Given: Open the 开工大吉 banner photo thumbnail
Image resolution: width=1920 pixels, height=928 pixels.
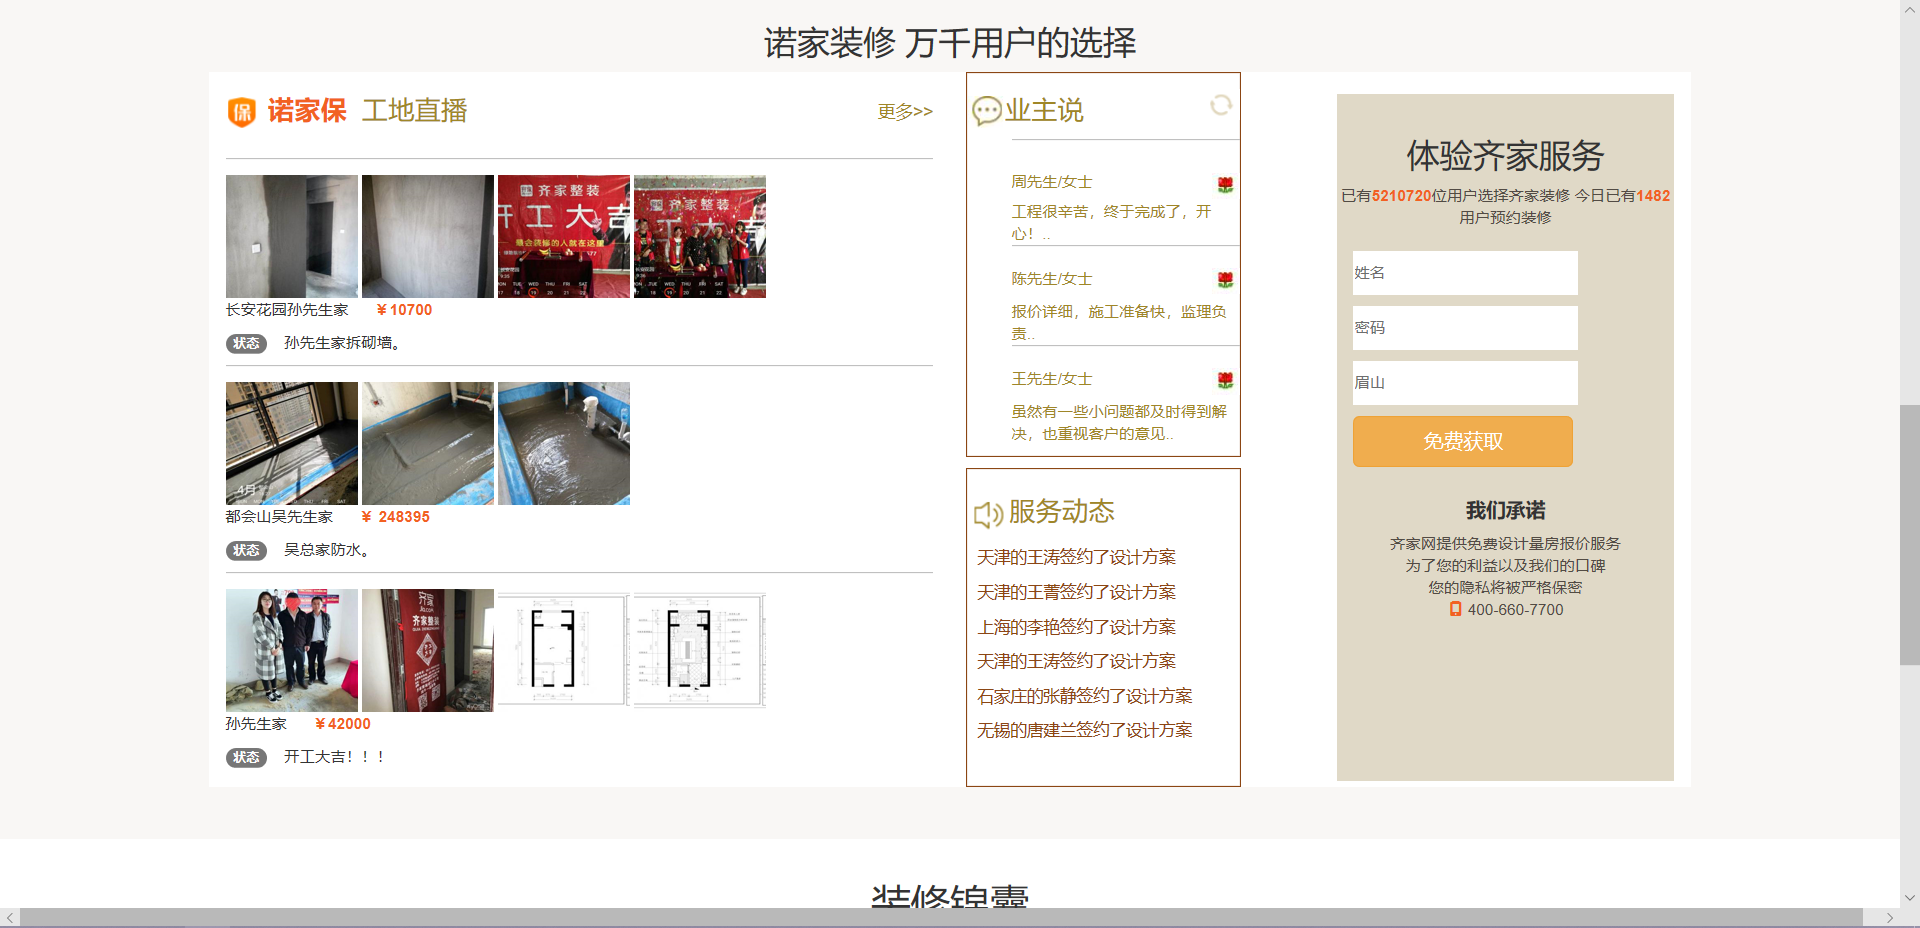Looking at the screenshot, I should coord(564,237).
